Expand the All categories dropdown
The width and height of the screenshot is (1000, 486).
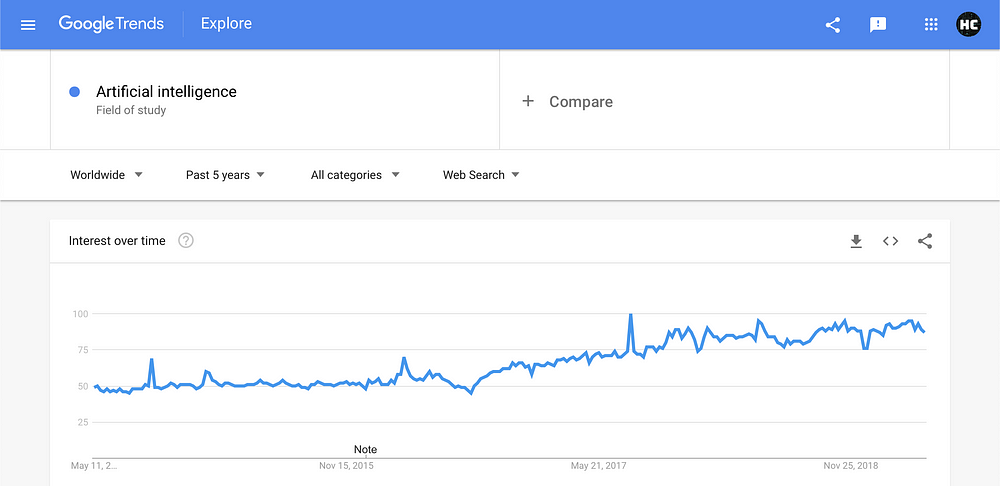(x=355, y=175)
